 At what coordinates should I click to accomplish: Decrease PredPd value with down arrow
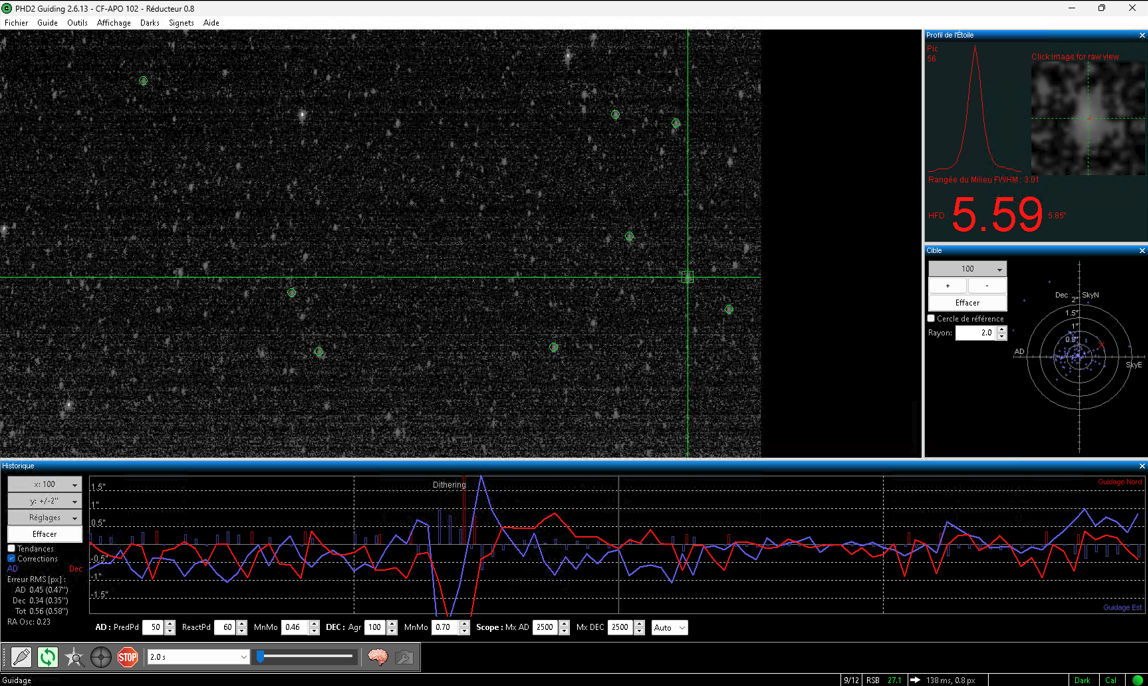(x=171, y=631)
